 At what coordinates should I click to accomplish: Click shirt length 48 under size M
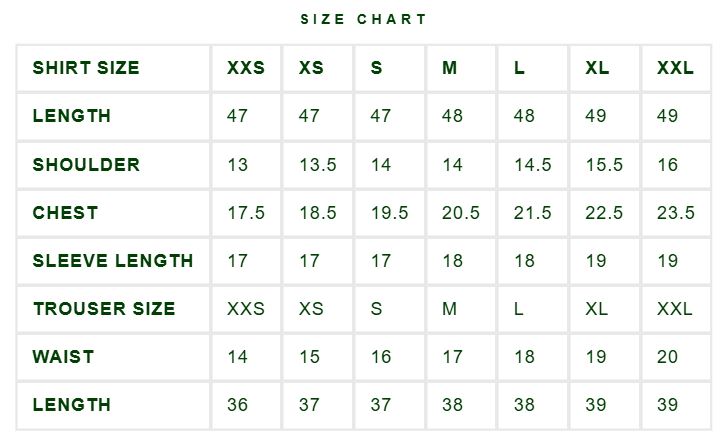coord(452,115)
